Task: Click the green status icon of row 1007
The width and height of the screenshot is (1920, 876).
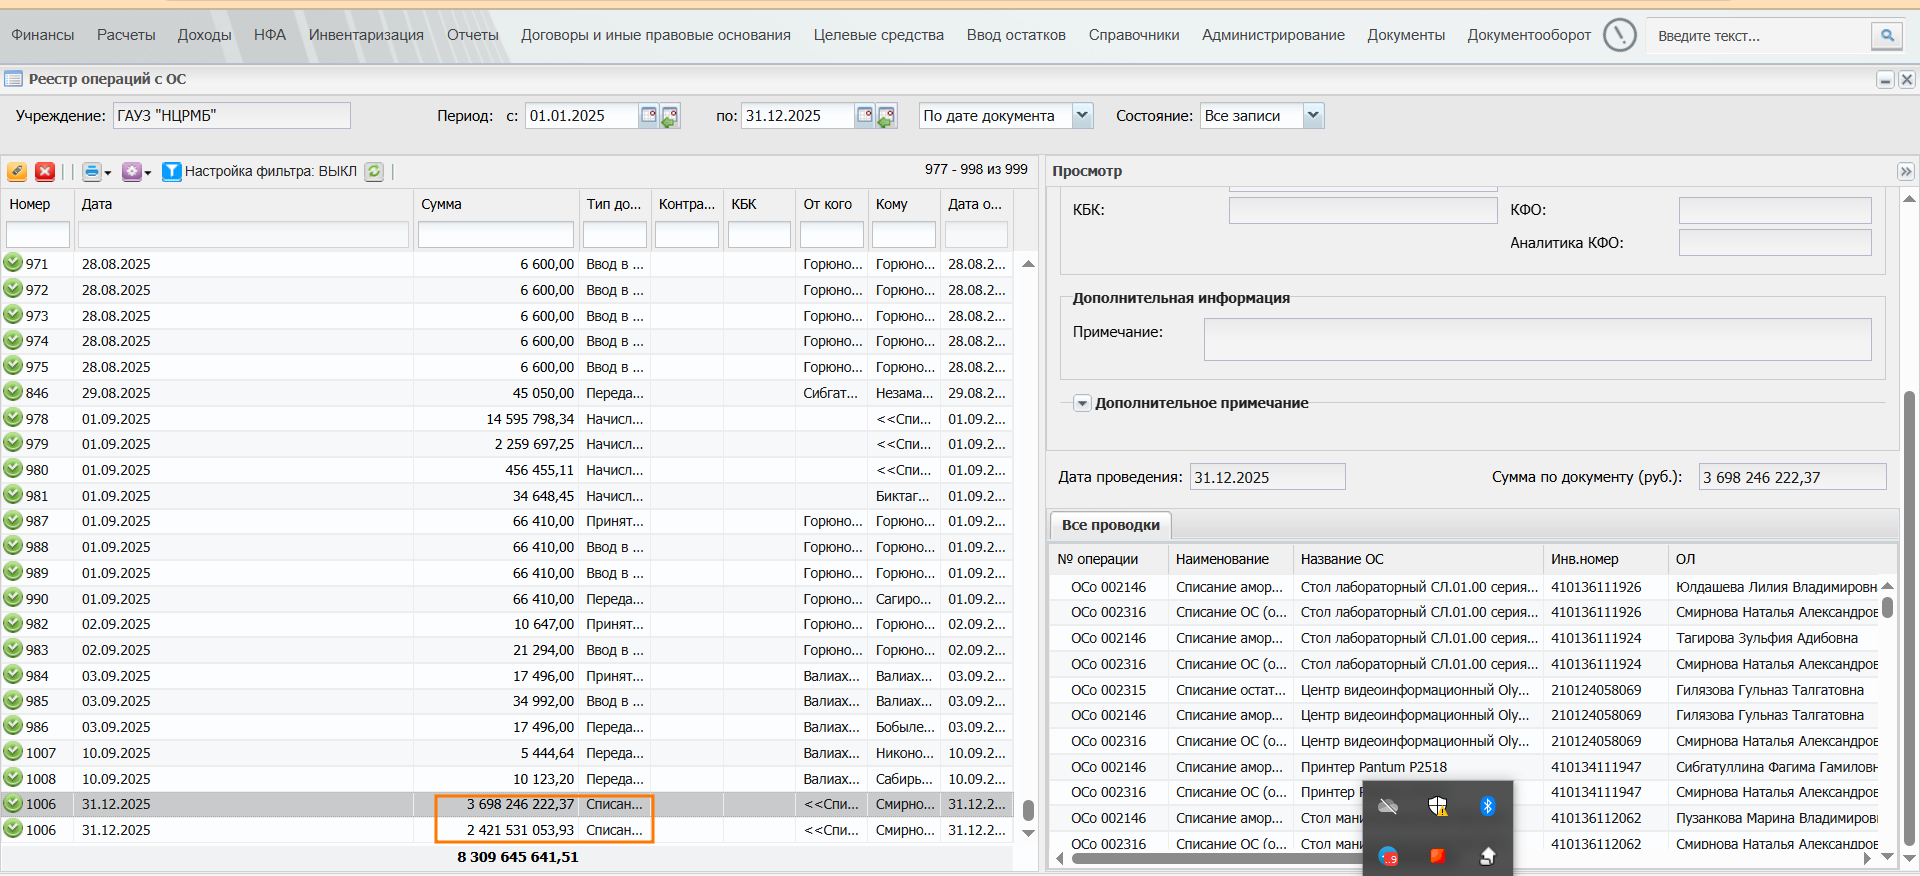Action: tap(13, 752)
